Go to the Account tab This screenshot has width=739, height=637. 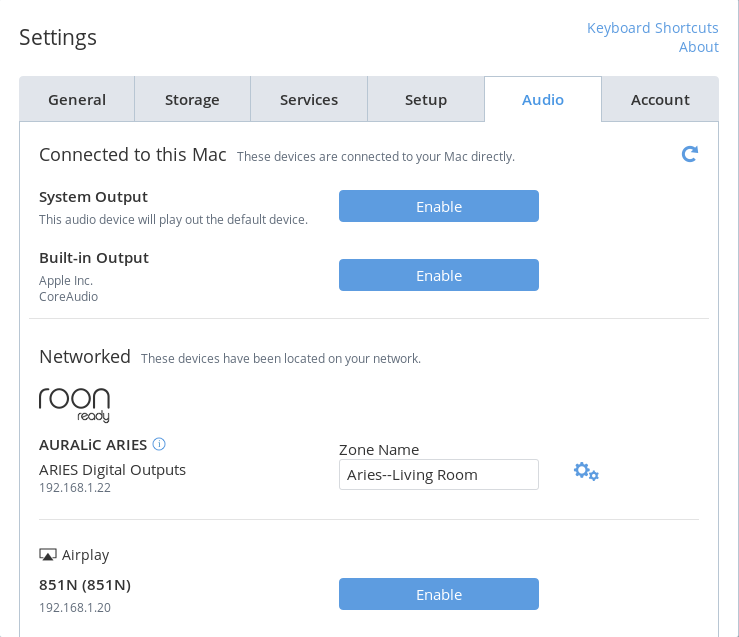pyautogui.click(x=660, y=100)
